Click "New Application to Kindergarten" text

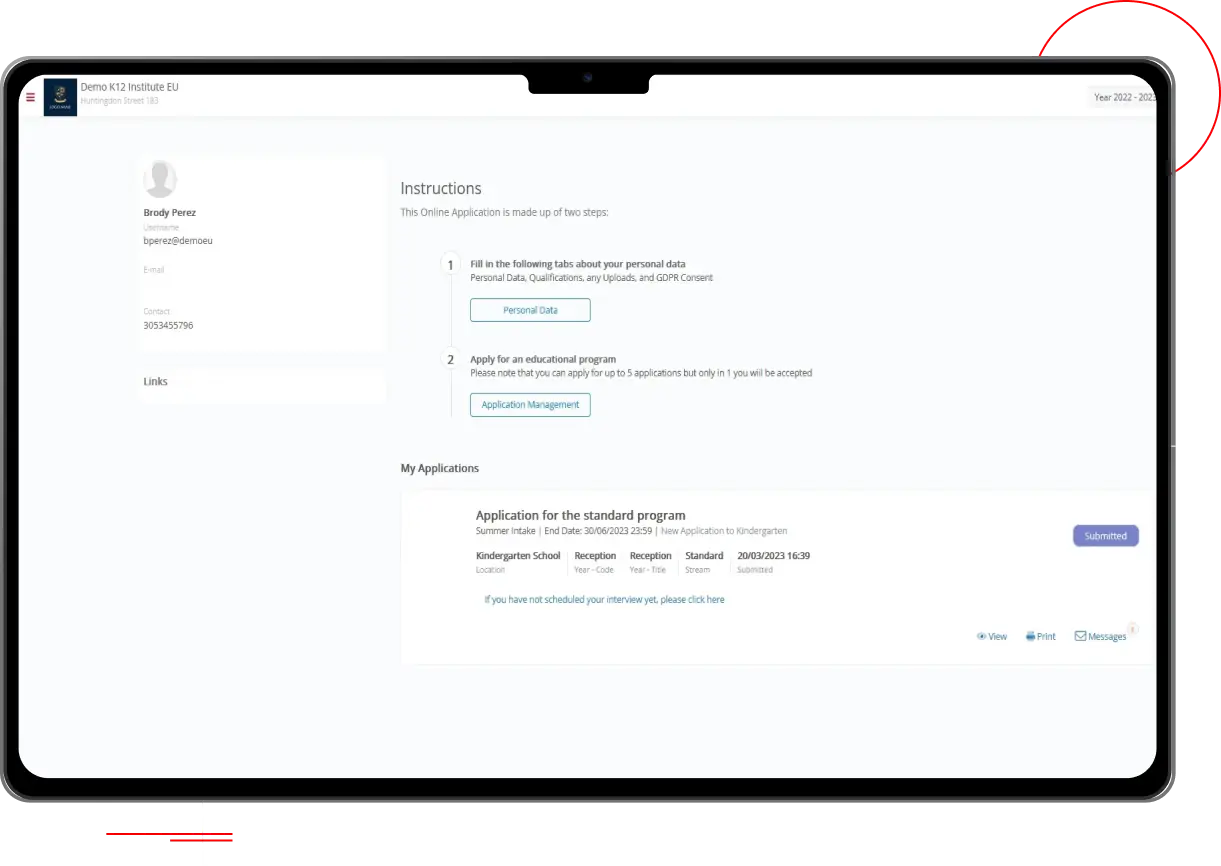pos(724,531)
